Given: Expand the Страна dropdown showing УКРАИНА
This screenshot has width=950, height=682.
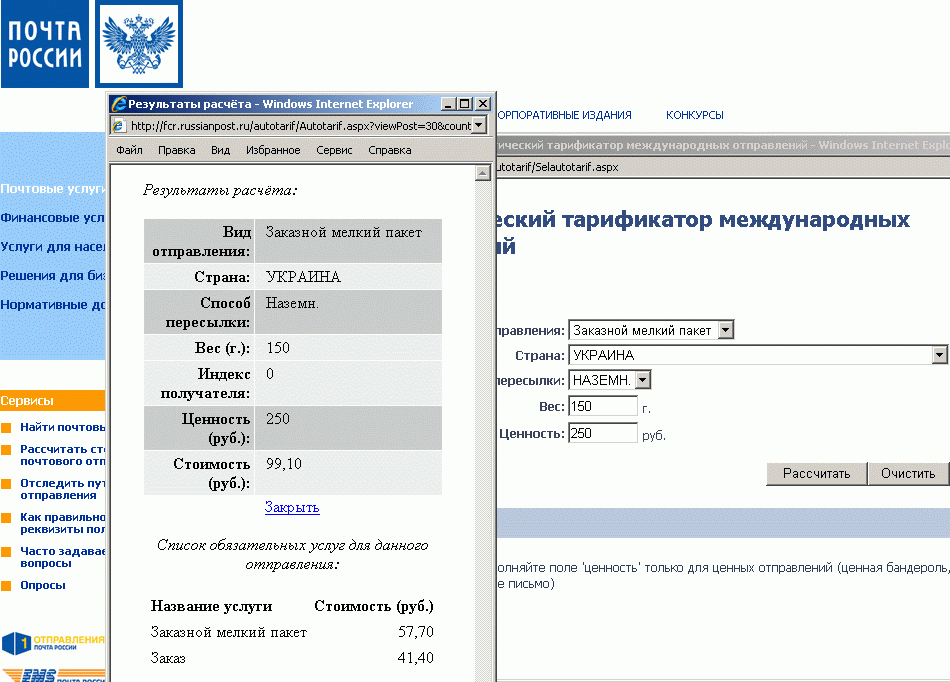Looking at the screenshot, I should pos(938,355).
